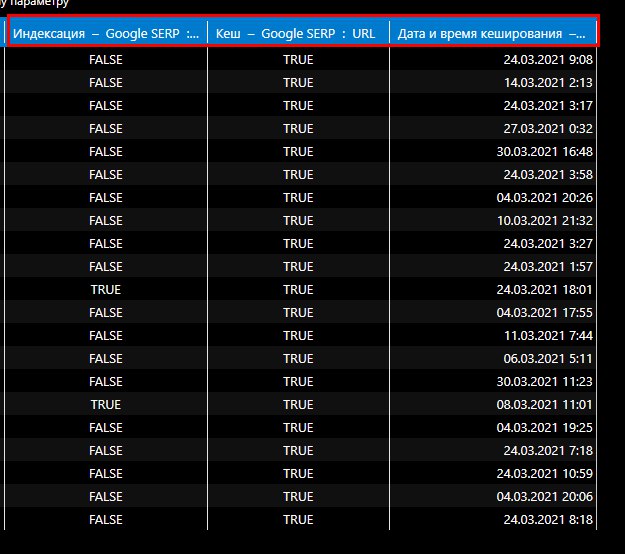Click Кеш TRUE in the 04.03.2021 17:55 row

[x=298, y=312]
